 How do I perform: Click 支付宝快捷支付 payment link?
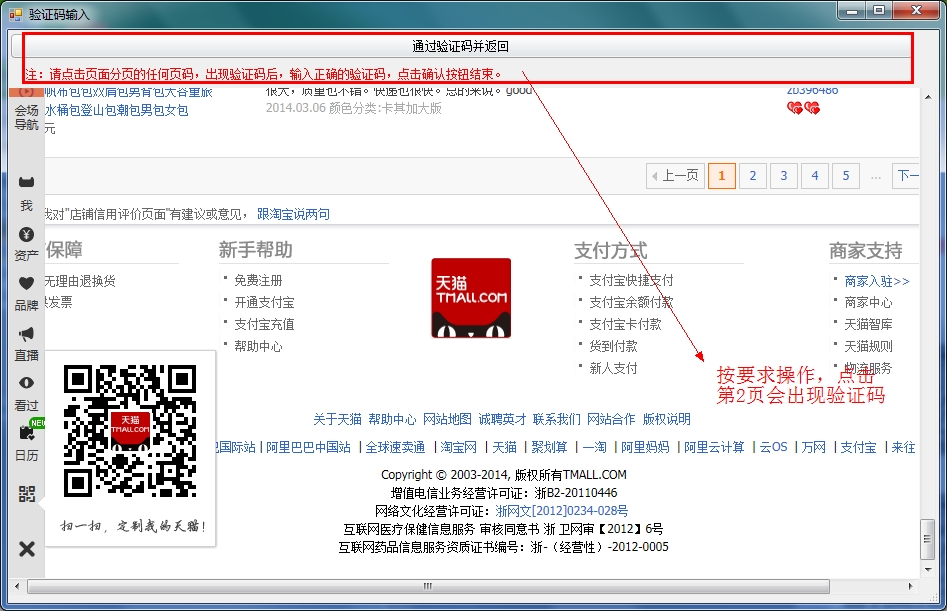pos(631,280)
